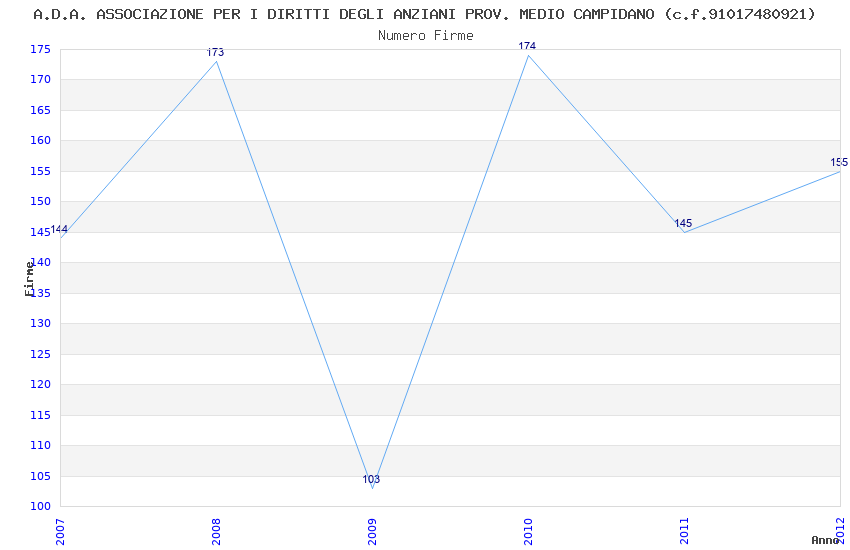850x550 pixels.
Task: Click the x-axis year label 2010
Action: (x=529, y=532)
